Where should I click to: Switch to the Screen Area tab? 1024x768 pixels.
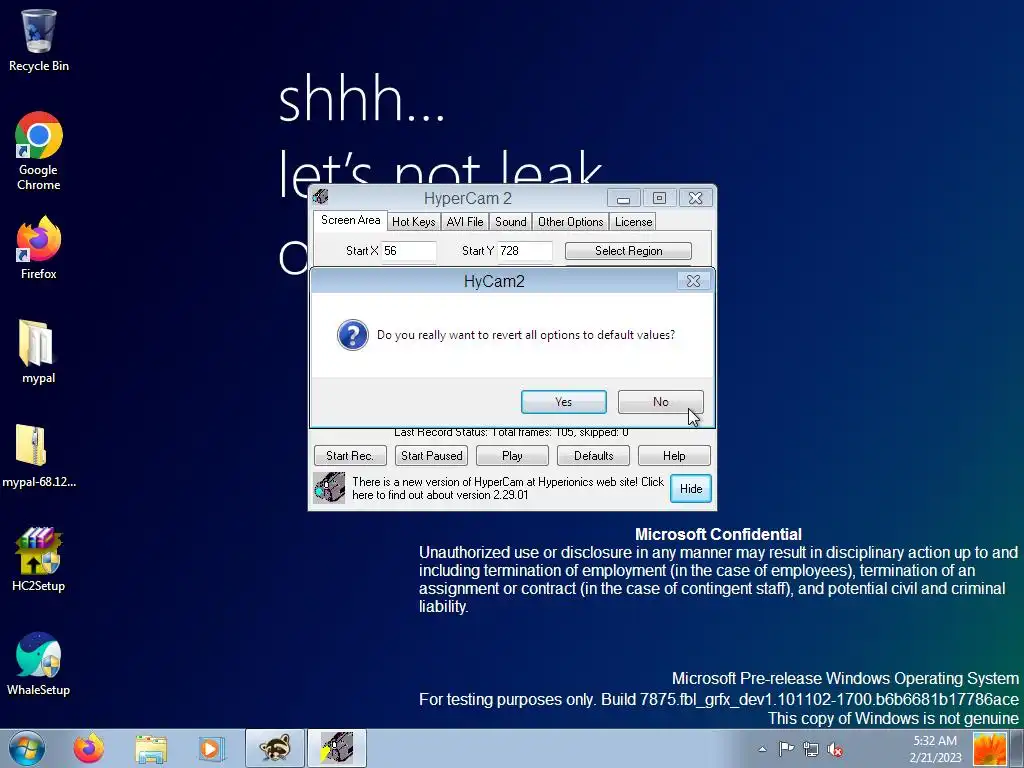350,220
